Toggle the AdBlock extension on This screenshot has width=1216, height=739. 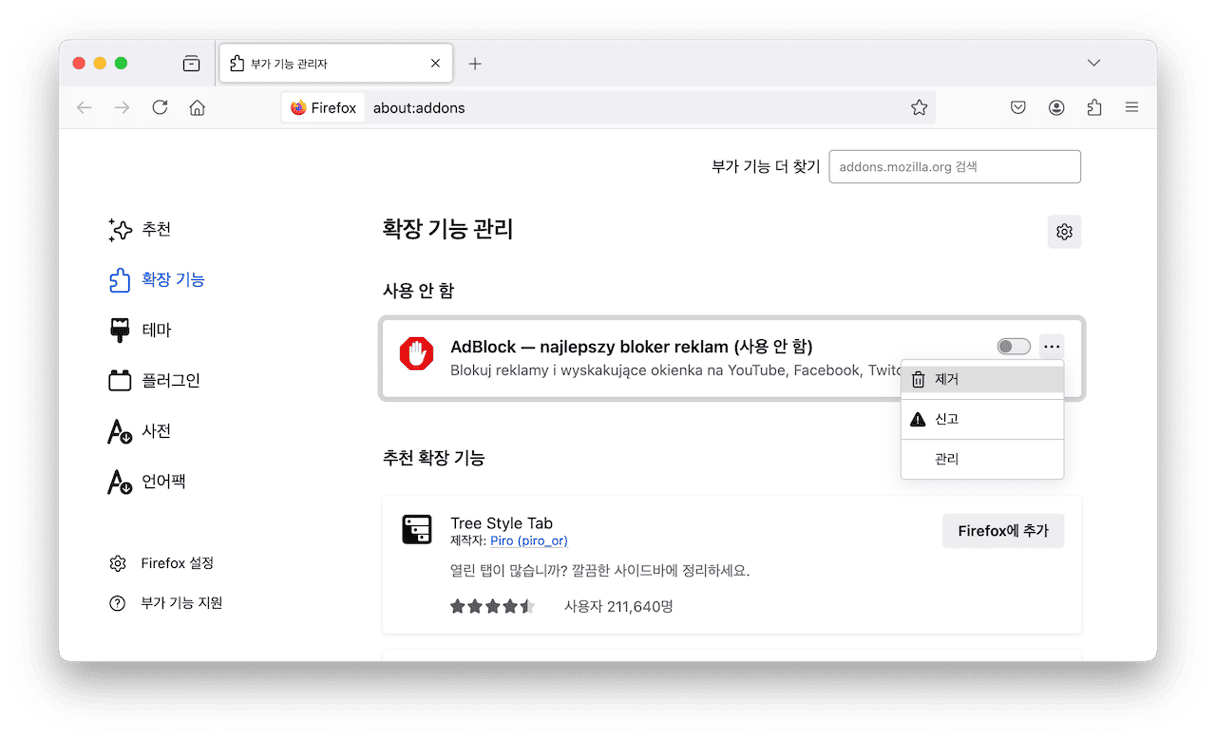(x=1014, y=346)
